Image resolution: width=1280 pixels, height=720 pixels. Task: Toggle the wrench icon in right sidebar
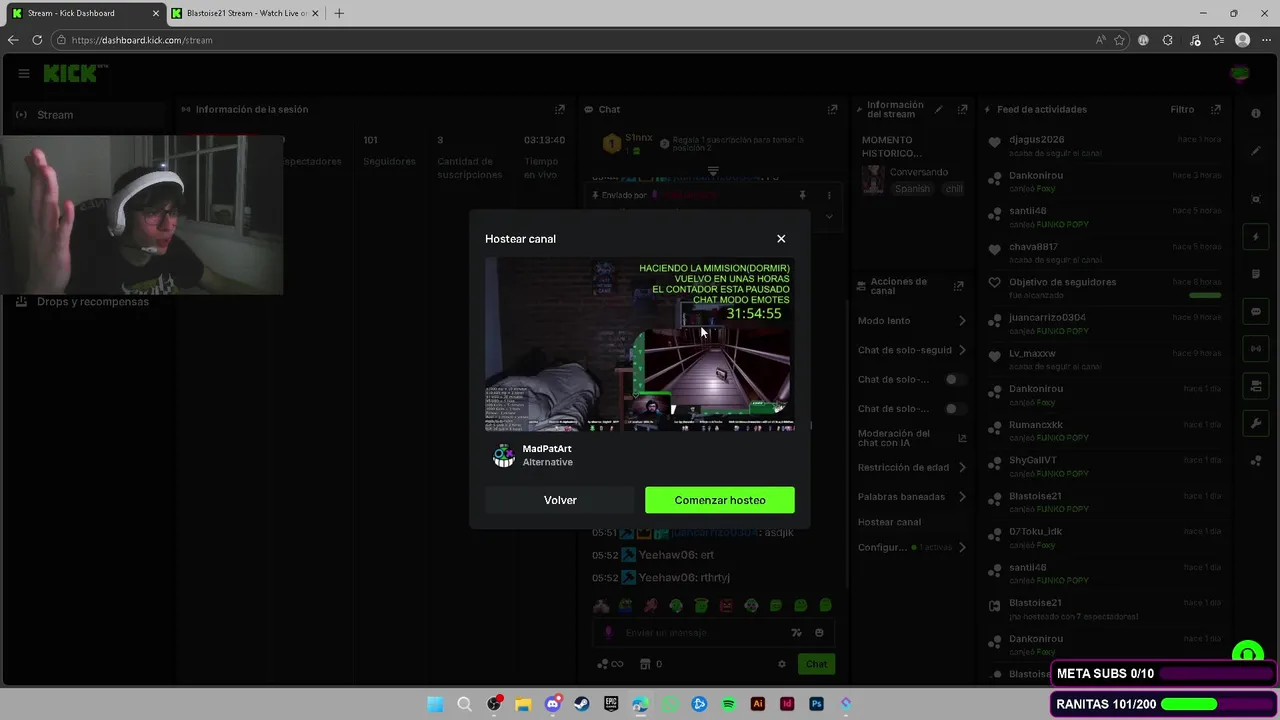[x=1256, y=423]
